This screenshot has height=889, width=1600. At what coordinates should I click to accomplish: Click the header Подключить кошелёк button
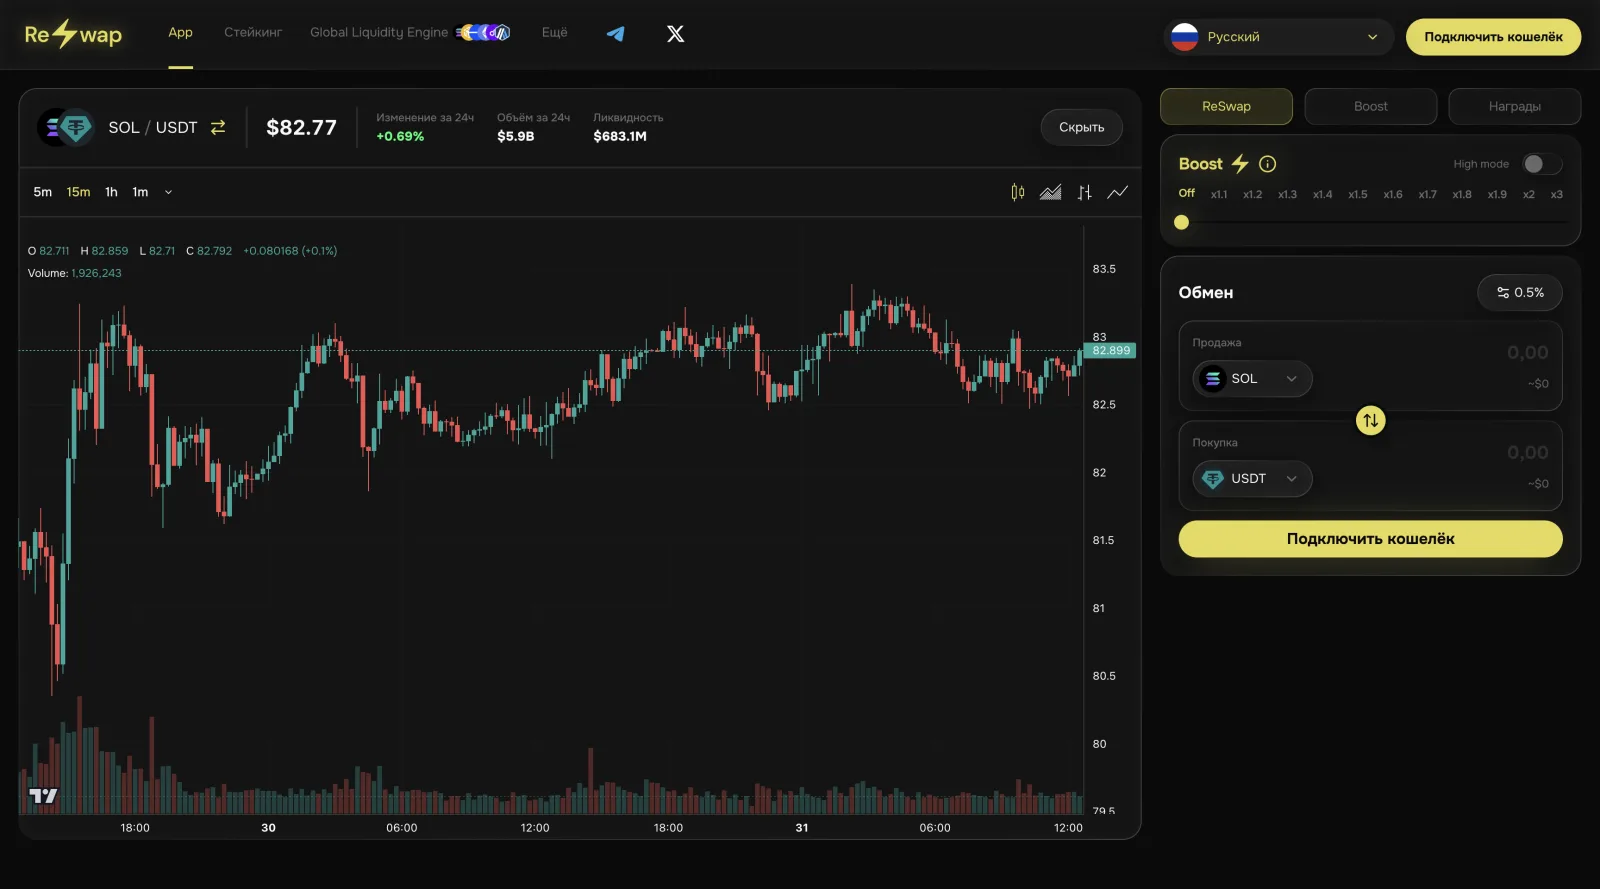(1494, 37)
